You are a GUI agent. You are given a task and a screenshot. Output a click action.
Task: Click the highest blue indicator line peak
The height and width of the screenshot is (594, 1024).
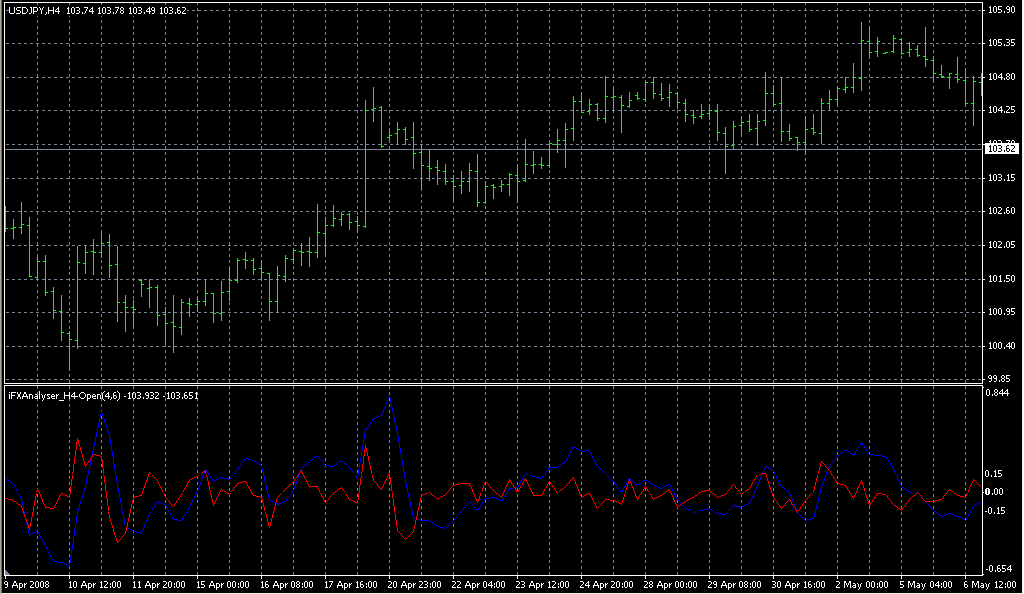389,398
